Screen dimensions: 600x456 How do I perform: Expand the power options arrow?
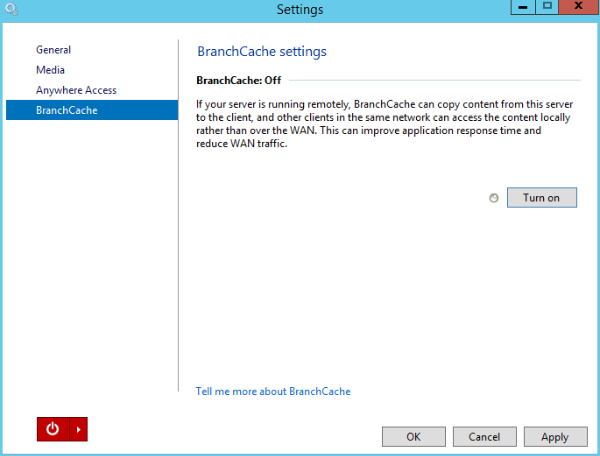pos(78,429)
